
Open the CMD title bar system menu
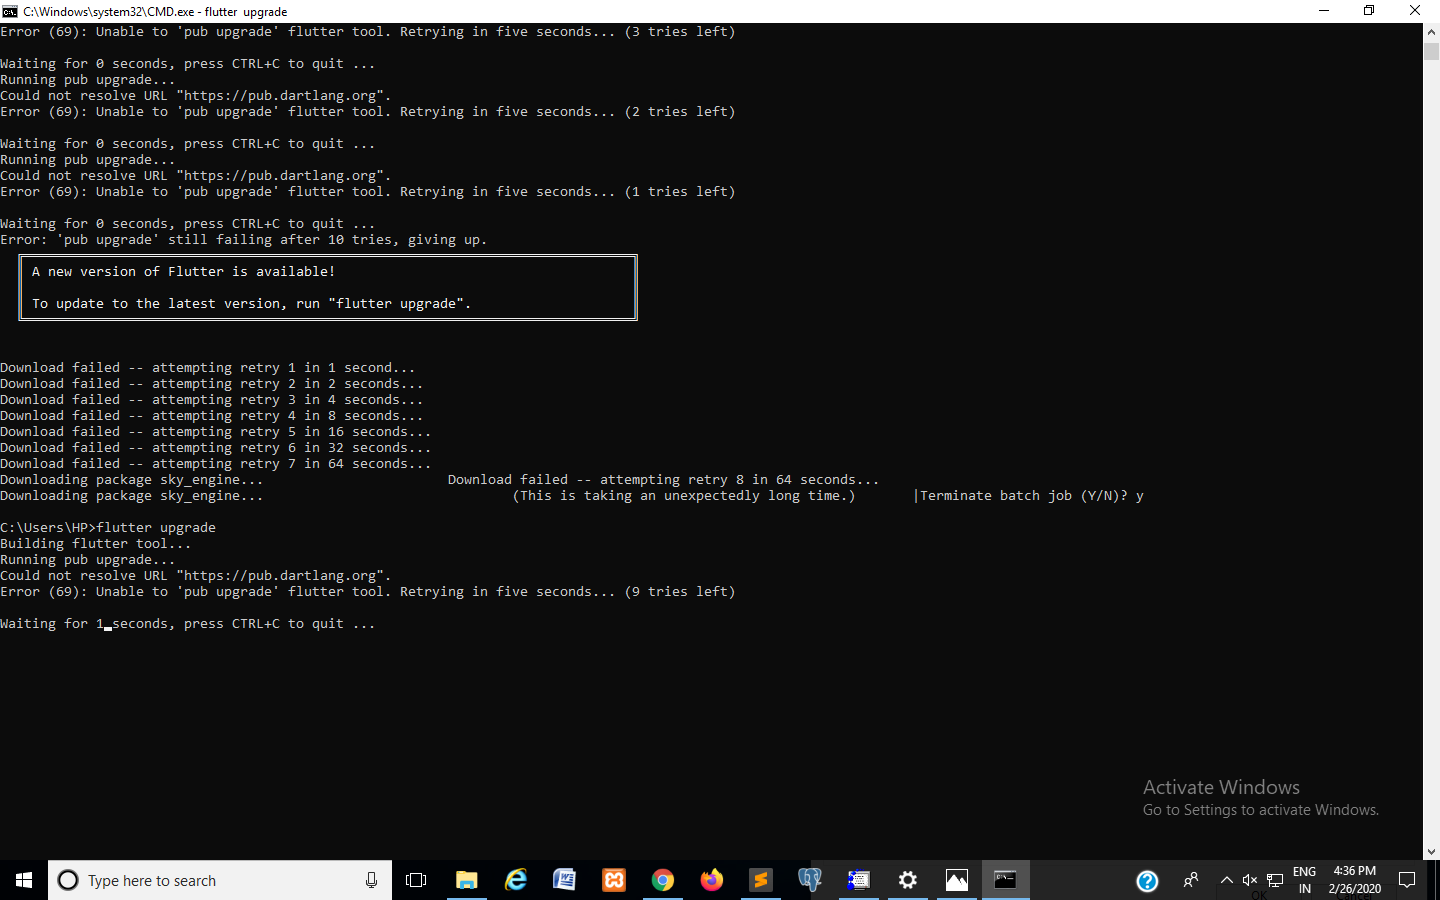click(12, 11)
